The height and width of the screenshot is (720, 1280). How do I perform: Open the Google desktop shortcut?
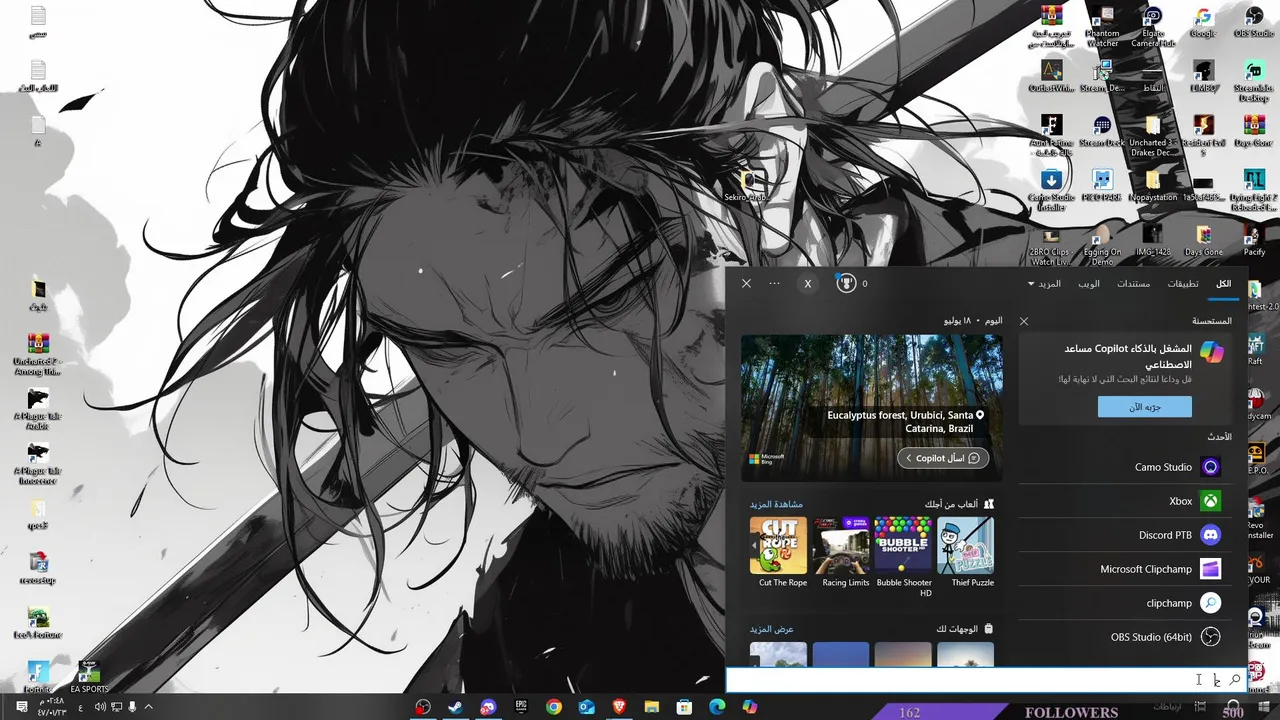(1203, 23)
